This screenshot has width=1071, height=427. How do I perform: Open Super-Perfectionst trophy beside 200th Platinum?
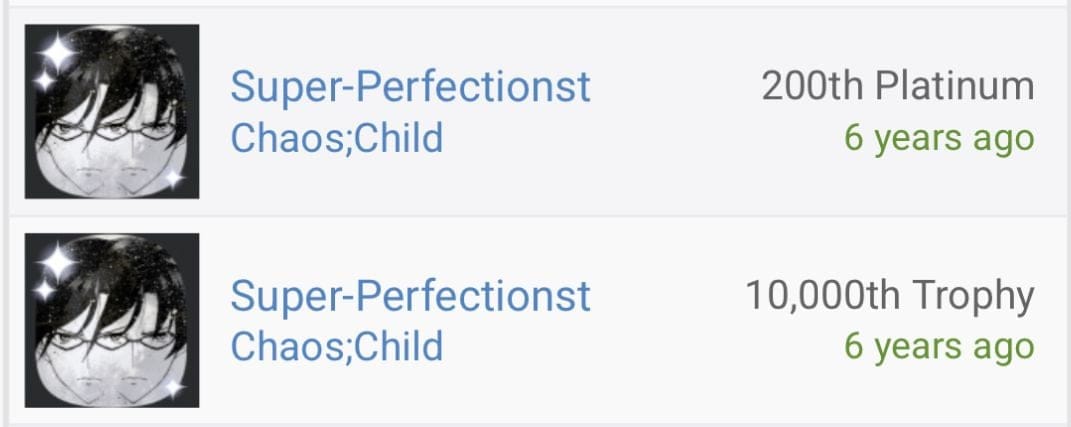[x=411, y=89]
